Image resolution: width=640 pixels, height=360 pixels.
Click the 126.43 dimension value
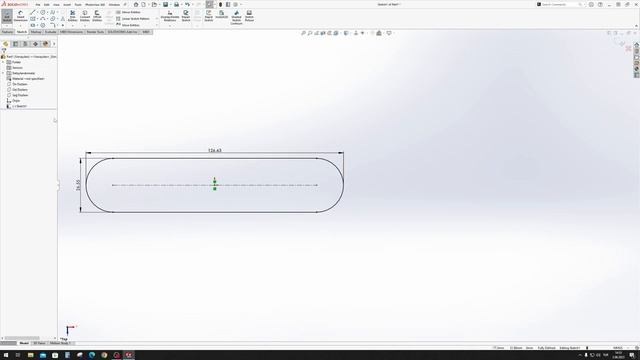point(215,150)
